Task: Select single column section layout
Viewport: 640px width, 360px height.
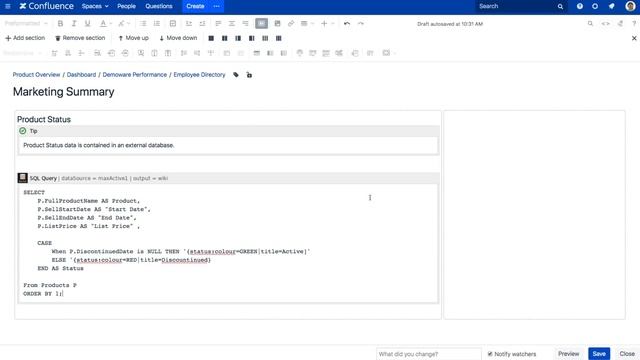Action: click(x=211, y=38)
